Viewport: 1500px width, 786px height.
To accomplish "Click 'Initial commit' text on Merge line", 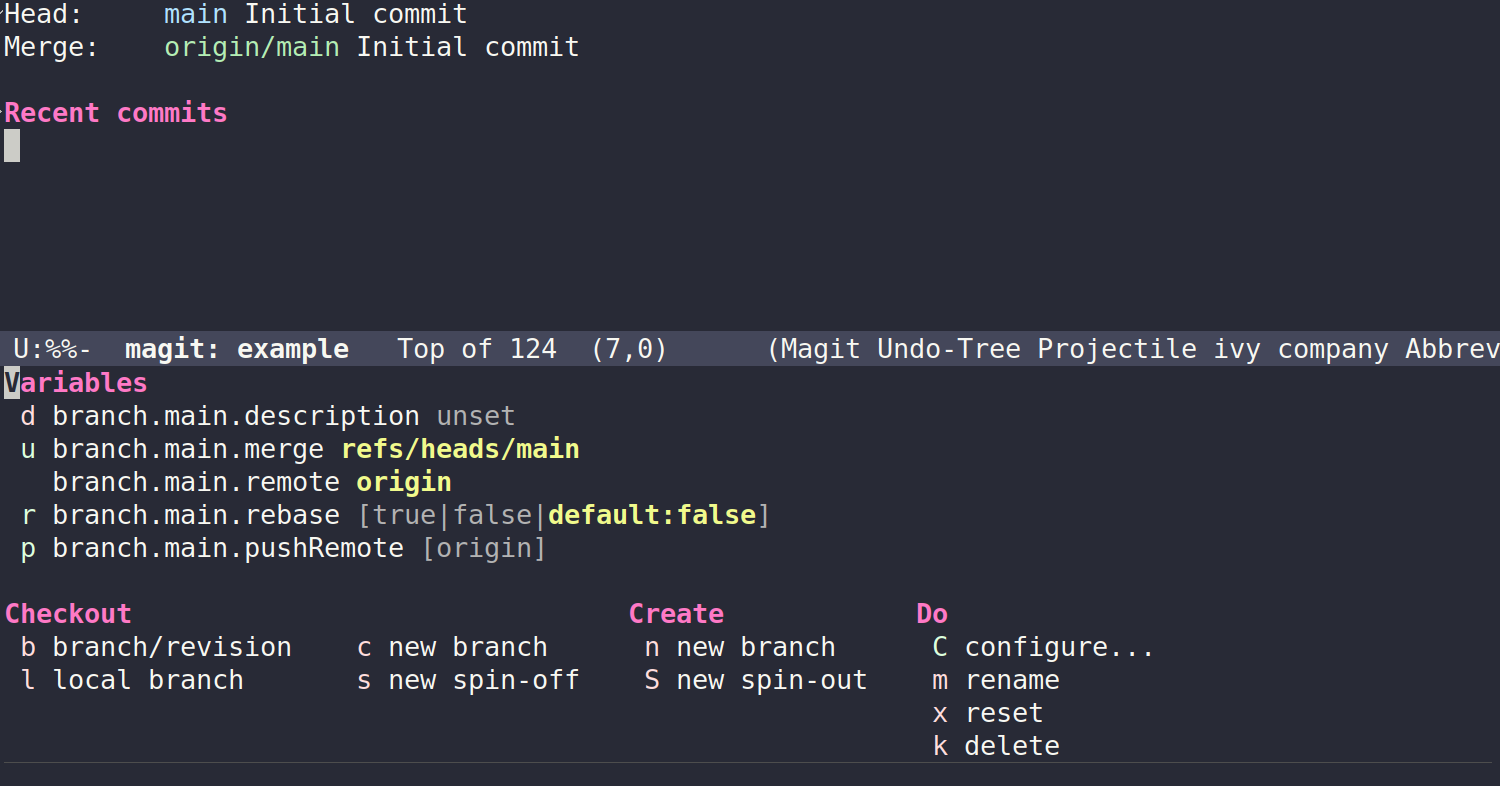I will pyautogui.click(x=468, y=47).
